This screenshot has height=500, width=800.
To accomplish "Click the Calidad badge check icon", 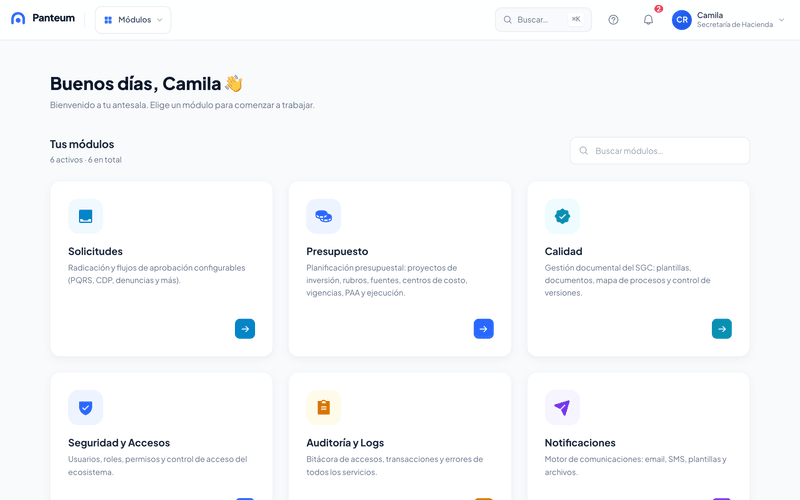I will [562, 216].
